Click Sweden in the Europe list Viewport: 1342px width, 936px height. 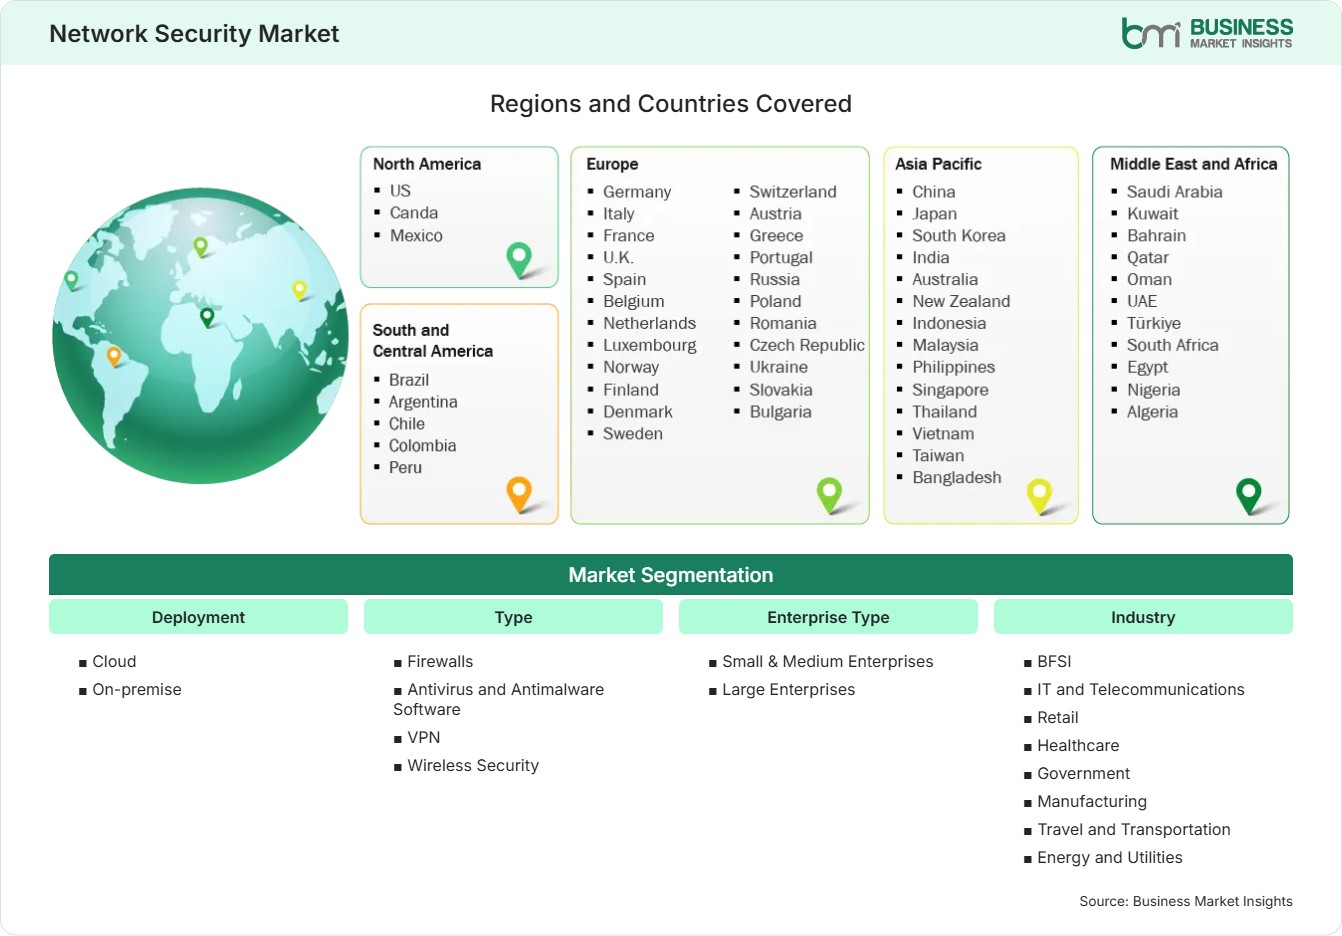pyautogui.click(x=633, y=434)
